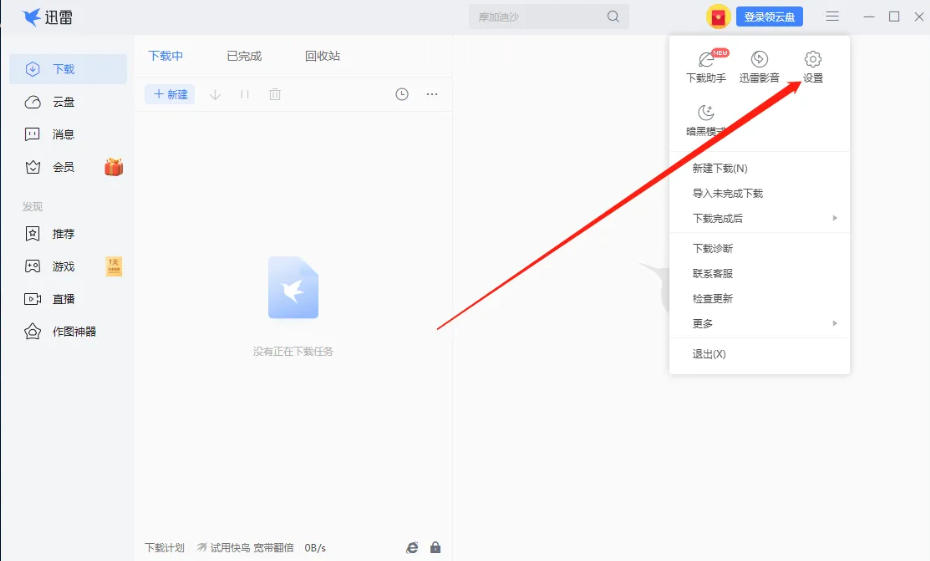Select 联系客服 menu item
The width and height of the screenshot is (930, 561).
coord(759,273)
